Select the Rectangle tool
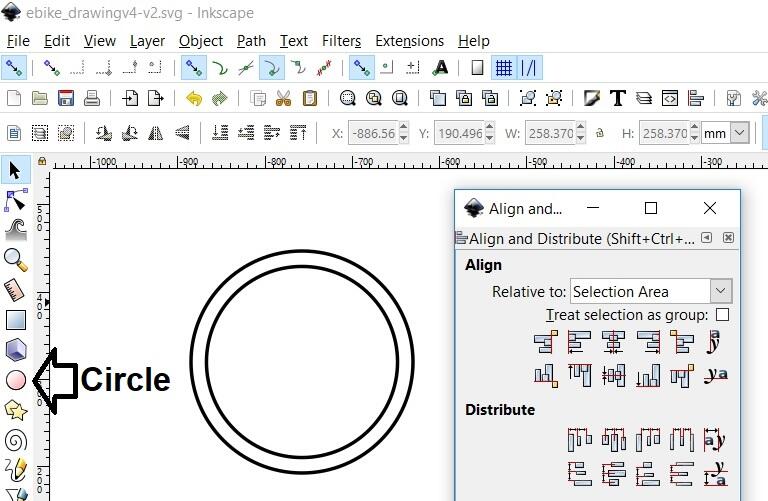The height and width of the screenshot is (501, 768). (x=16, y=320)
